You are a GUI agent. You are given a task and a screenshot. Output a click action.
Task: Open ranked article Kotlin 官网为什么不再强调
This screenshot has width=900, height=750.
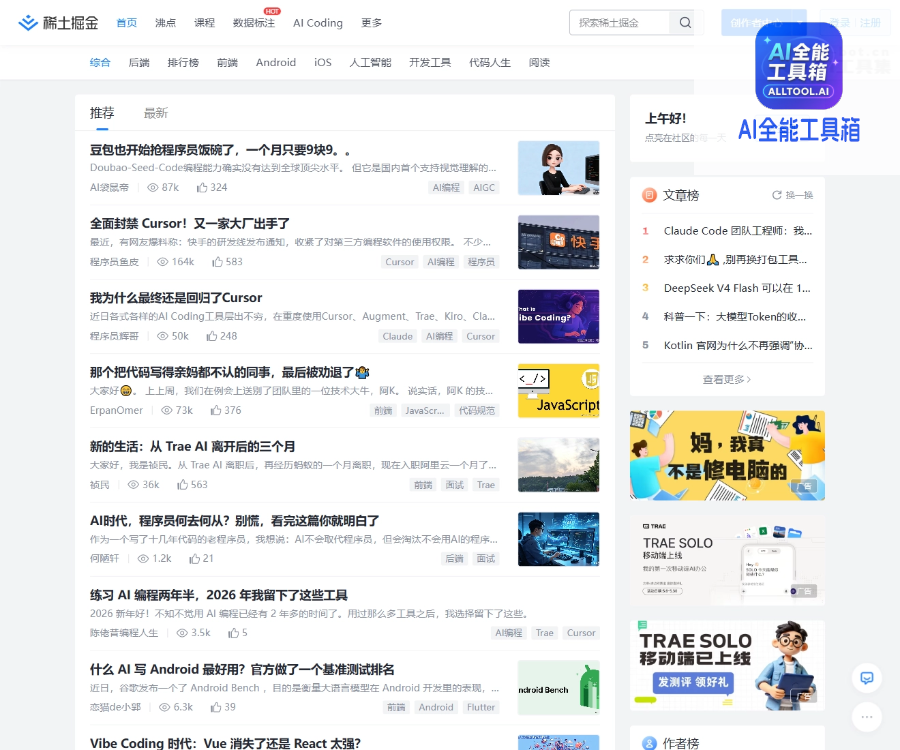[x=738, y=345]
